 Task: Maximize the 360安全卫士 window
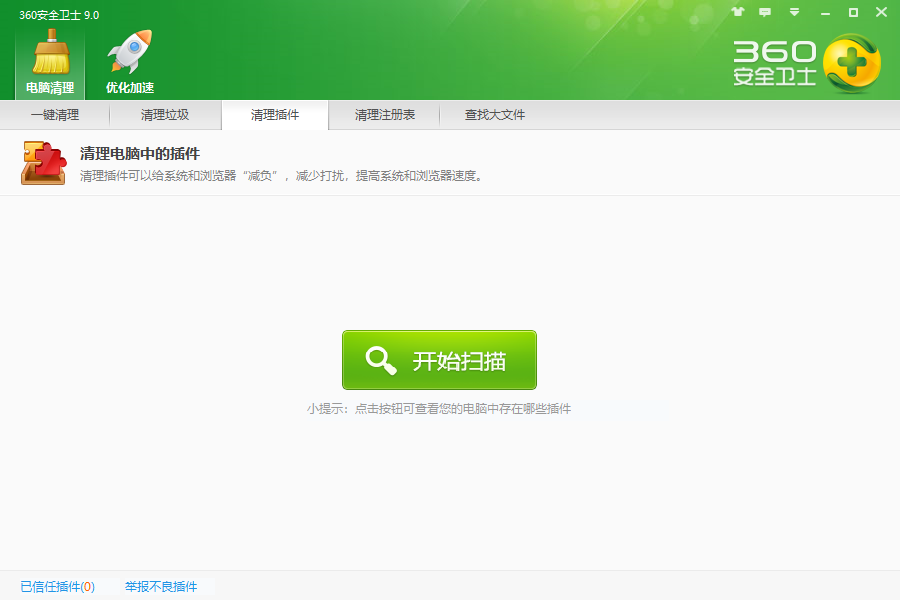854,12
